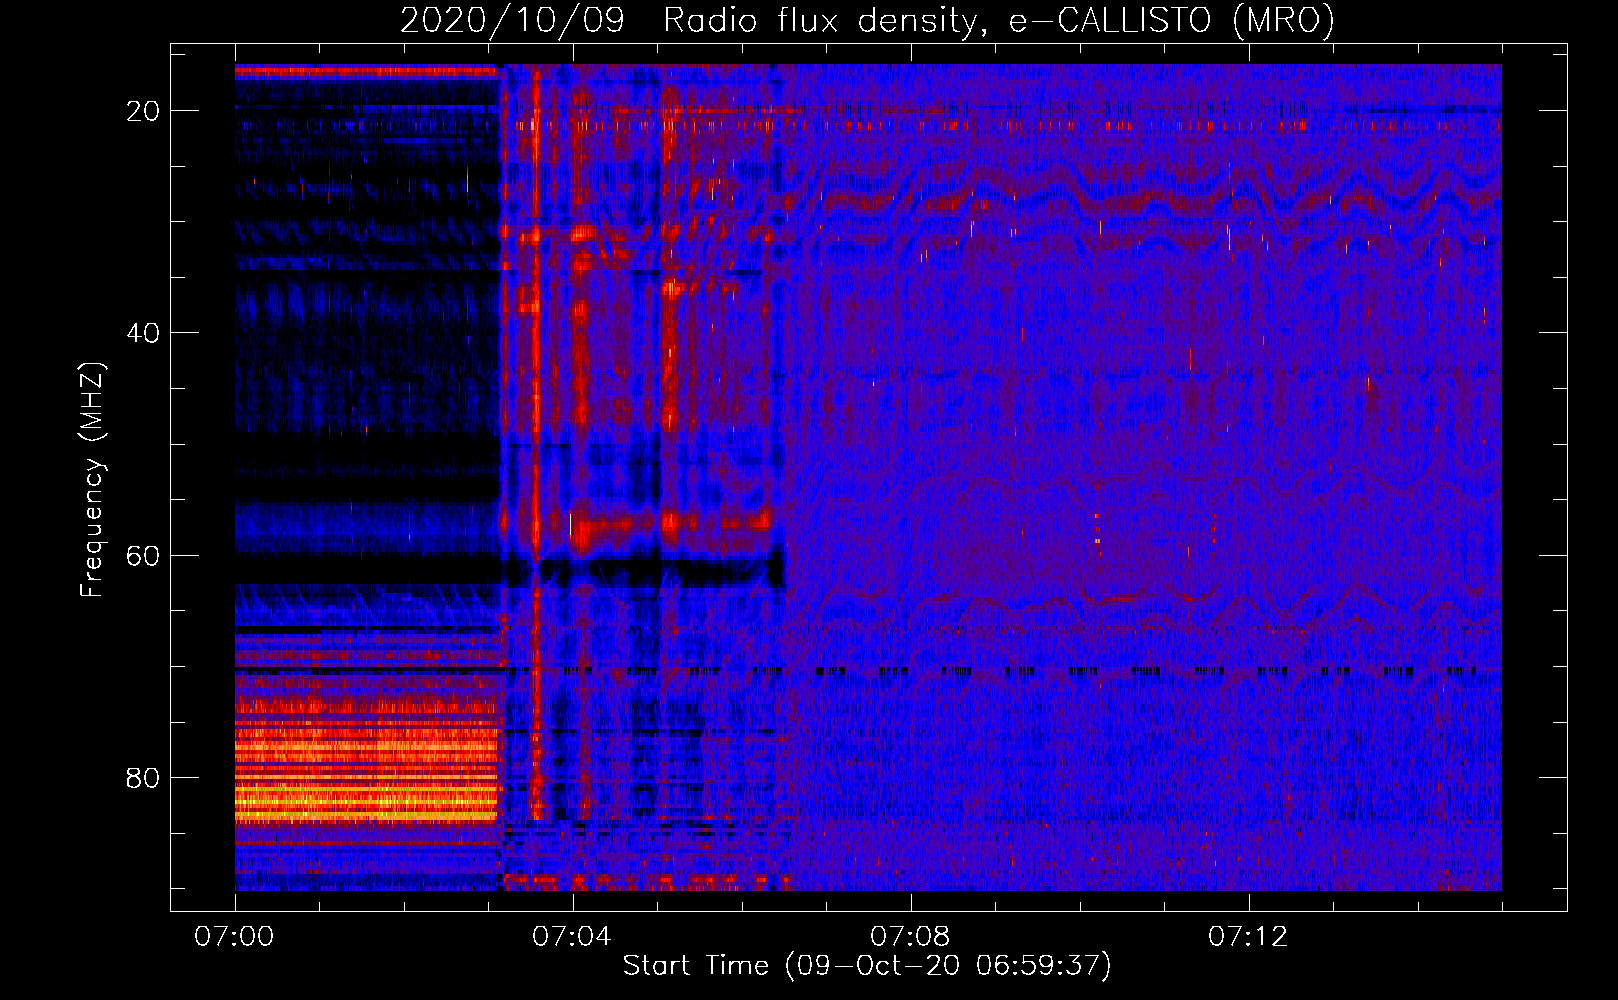Click the frequency tick label "20"

point(143,110)
